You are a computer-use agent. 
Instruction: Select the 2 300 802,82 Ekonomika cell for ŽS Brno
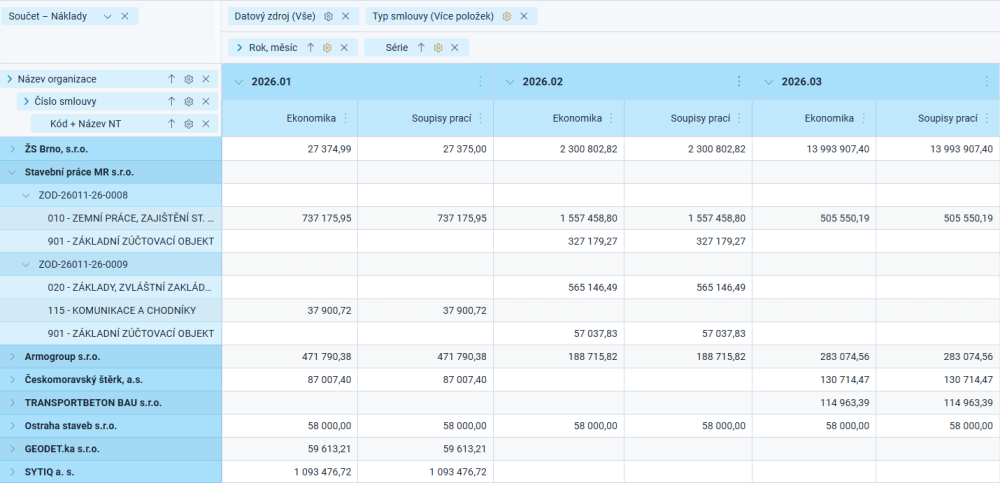point(559,149)
